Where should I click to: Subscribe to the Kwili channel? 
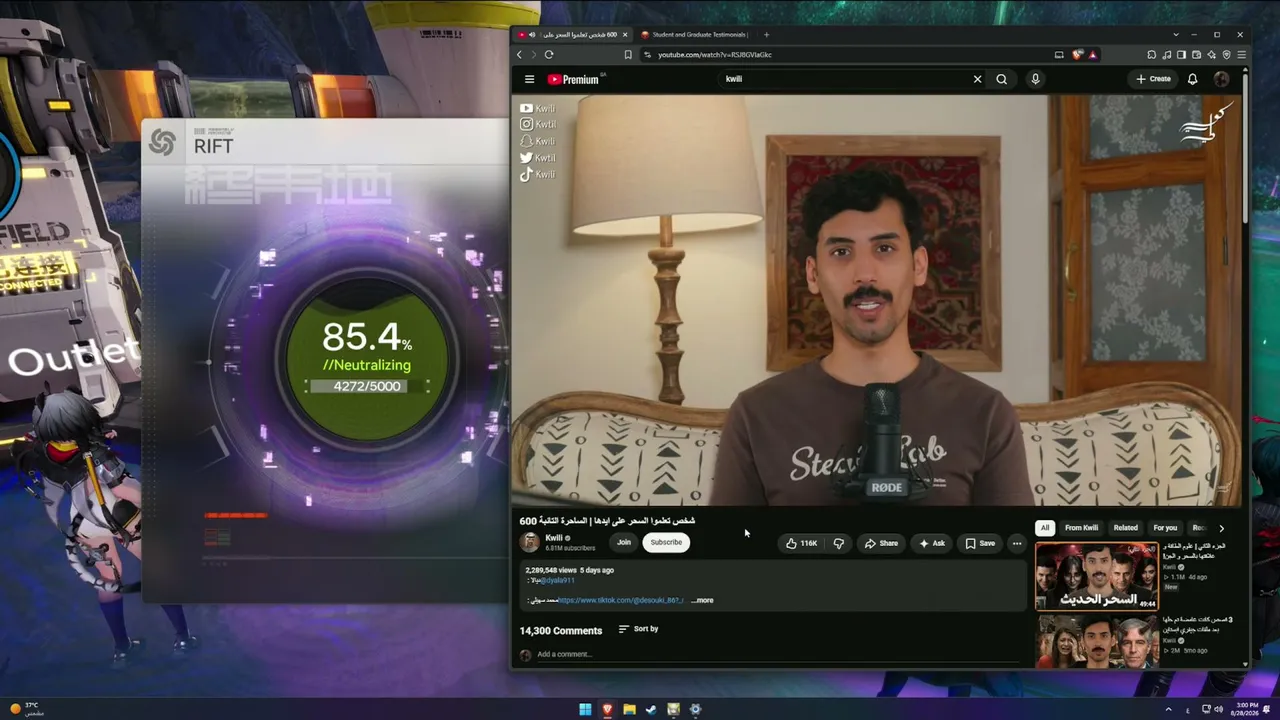[666, 543]
